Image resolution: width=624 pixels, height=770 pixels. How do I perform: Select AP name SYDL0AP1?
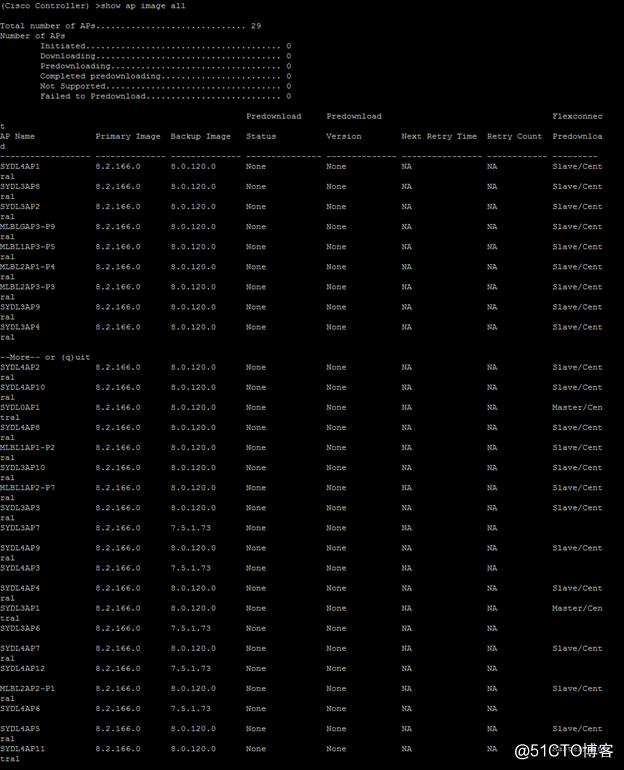pos(20,408)
